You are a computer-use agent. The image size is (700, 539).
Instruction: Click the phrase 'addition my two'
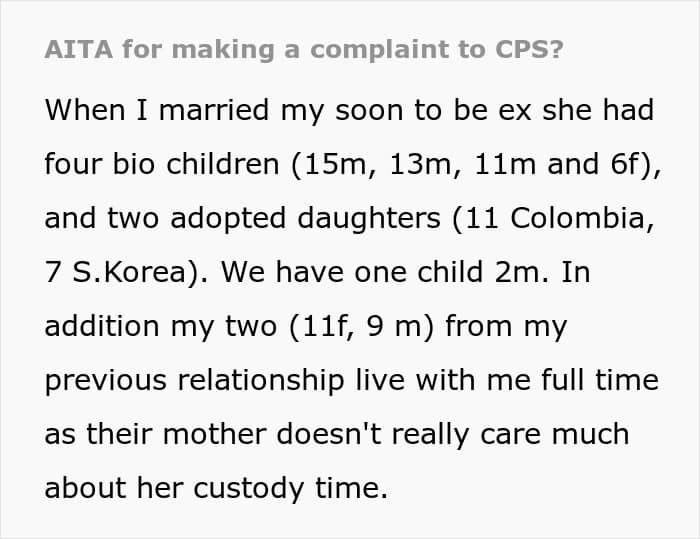tap(161, 327)
